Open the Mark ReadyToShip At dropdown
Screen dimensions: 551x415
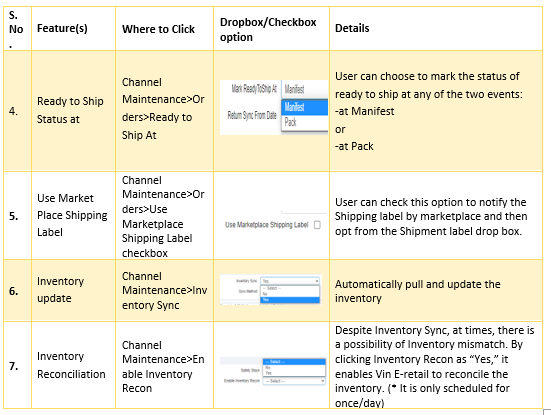(x=305, y=89)
